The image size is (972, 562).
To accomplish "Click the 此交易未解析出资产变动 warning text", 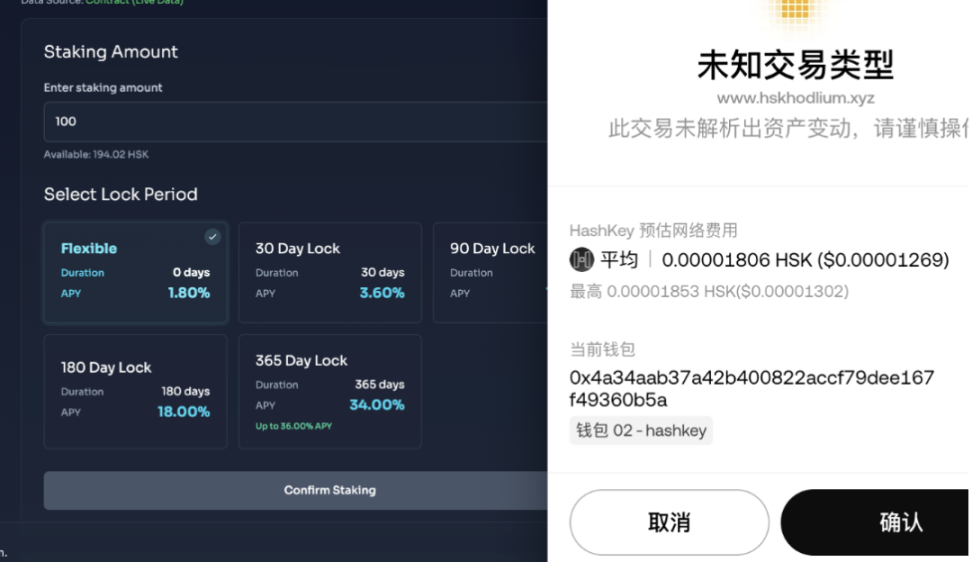I will (788, 129).
